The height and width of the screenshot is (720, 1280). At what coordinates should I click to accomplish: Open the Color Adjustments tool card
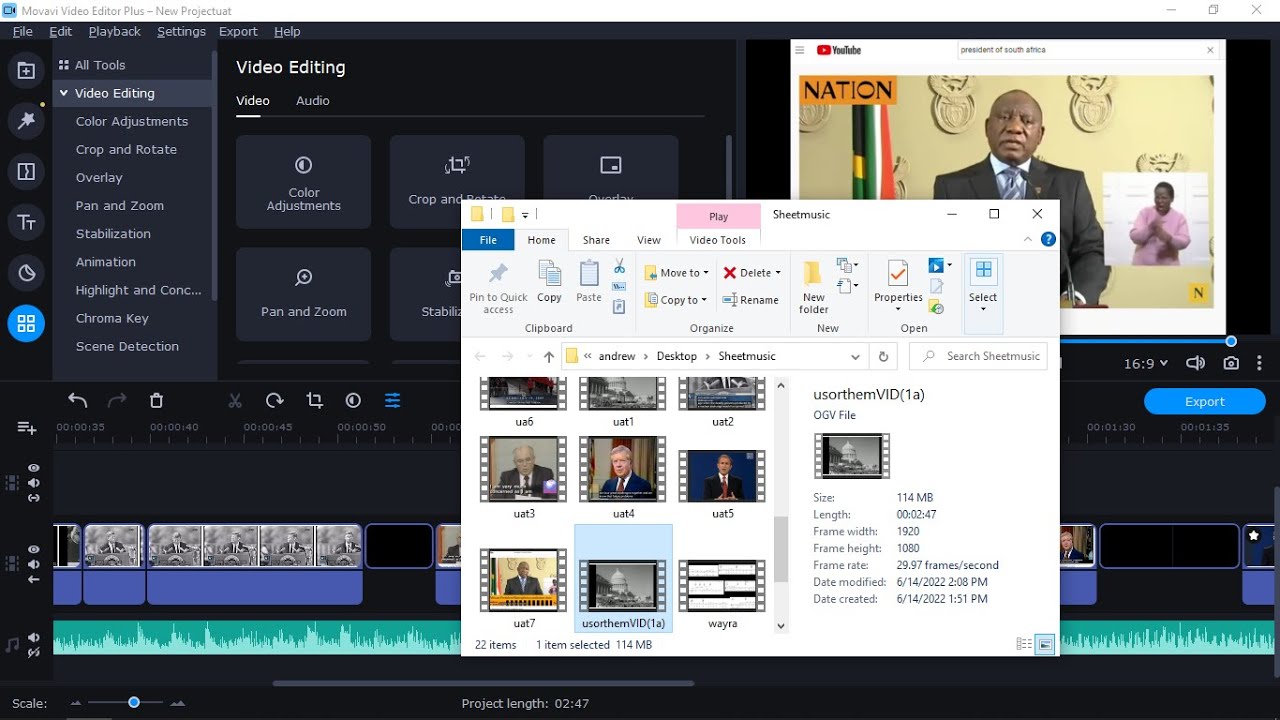click(304, 182)
